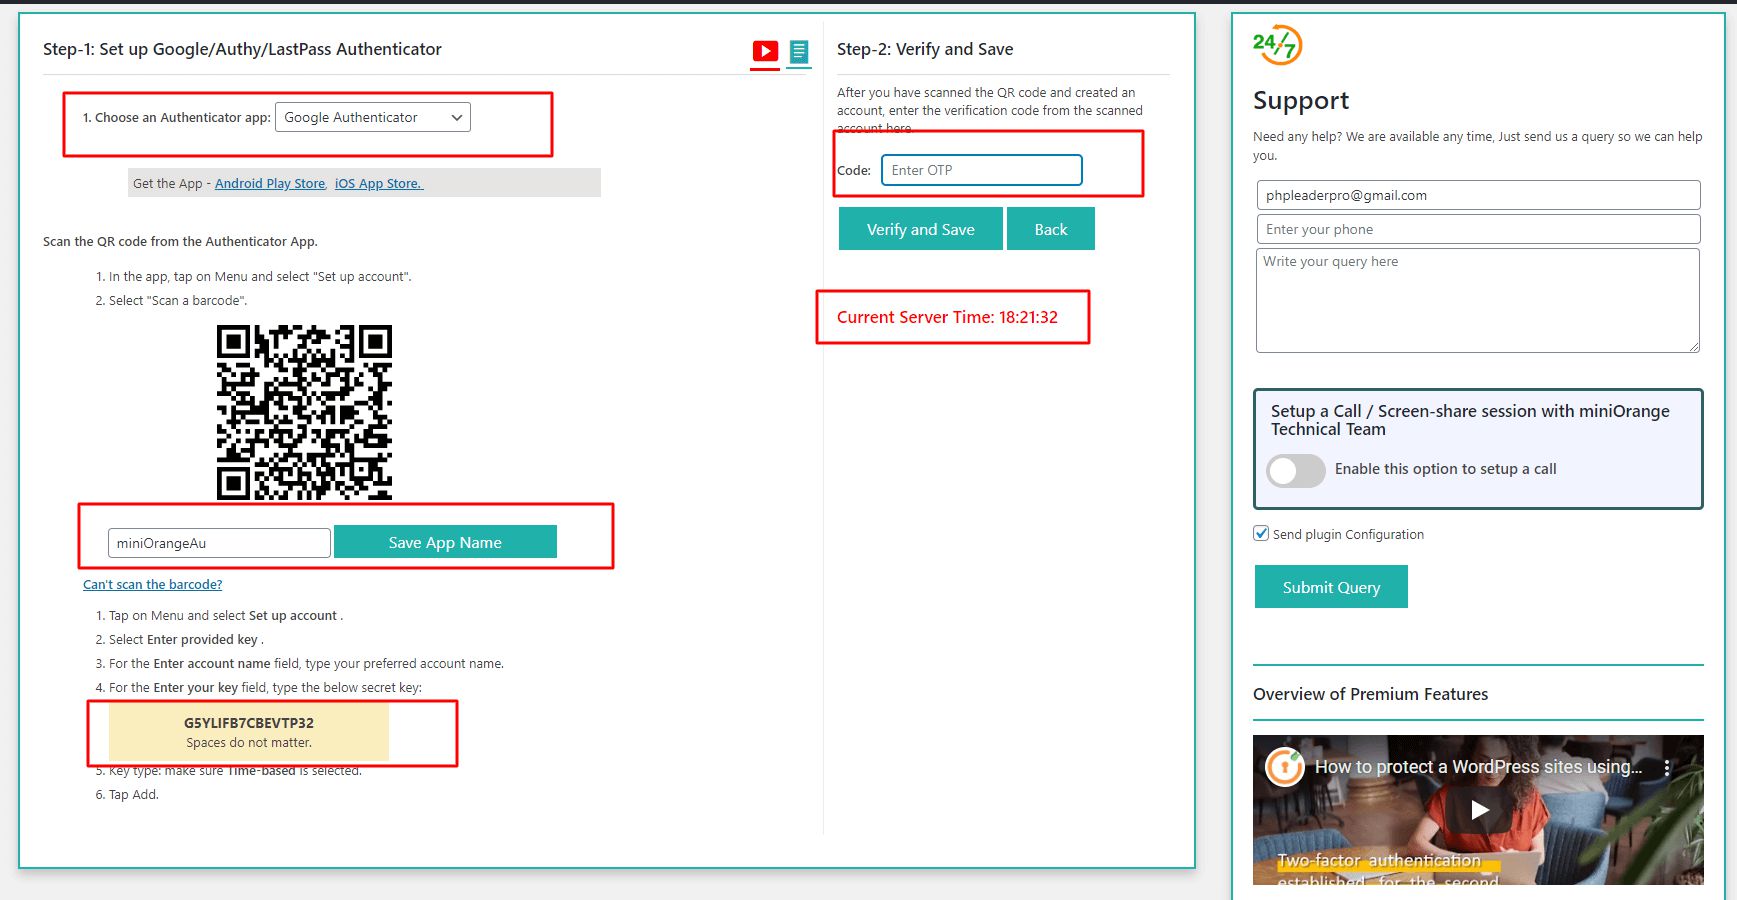Play the WordPress protection video
Image resolution: width=1737 pixels, height=900 pixels.
(x=1479, y=810)
